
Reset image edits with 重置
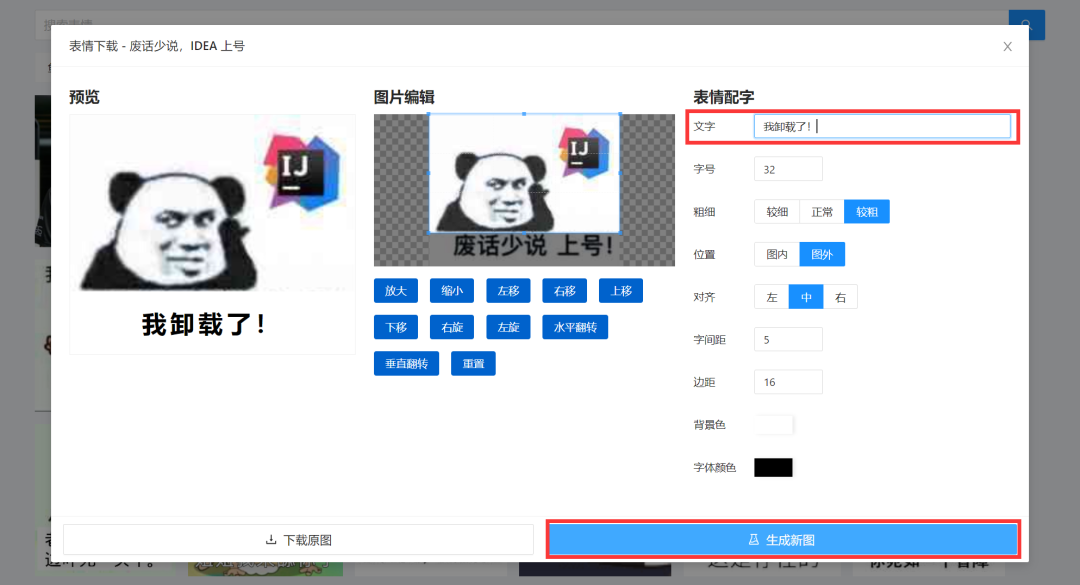[473, 364]
